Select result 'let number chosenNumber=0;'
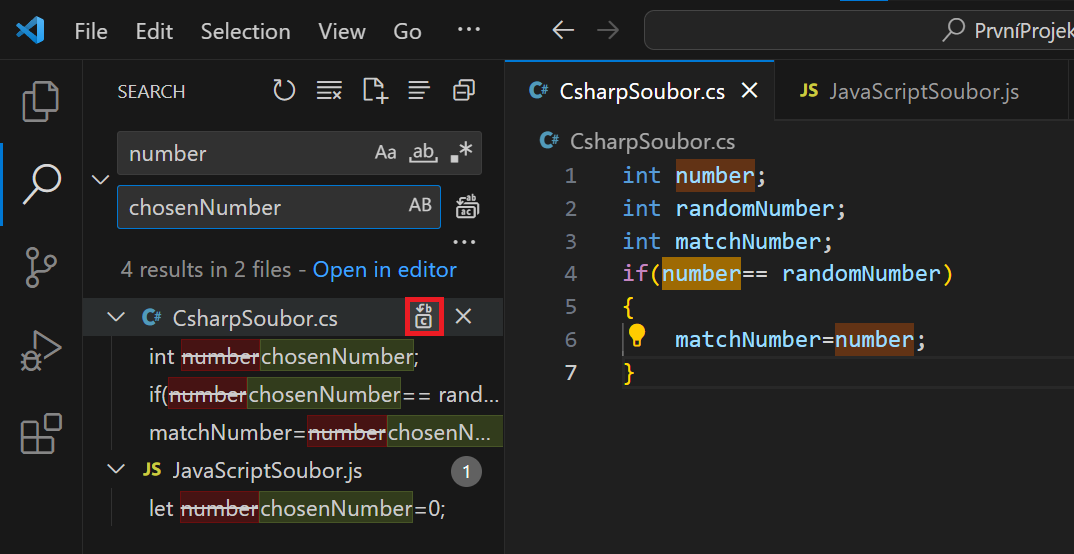The height and width of the screenshot is (554, 1074). point(293,509)
